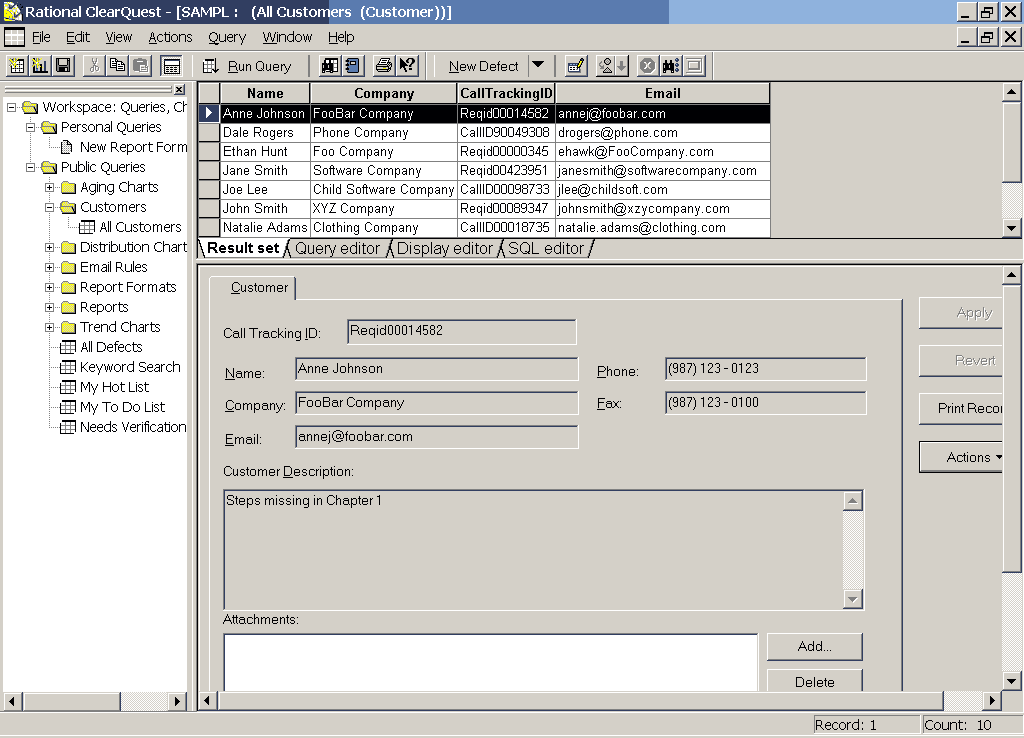The image size is (1024, 738).
Task: Click the New Chart toolbar icon
Action: point(40,65)
